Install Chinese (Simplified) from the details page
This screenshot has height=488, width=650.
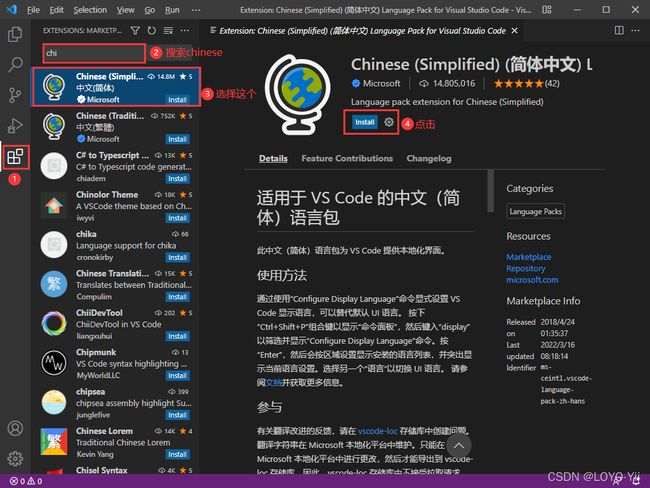pyautogui.click(x=365, y=122)
